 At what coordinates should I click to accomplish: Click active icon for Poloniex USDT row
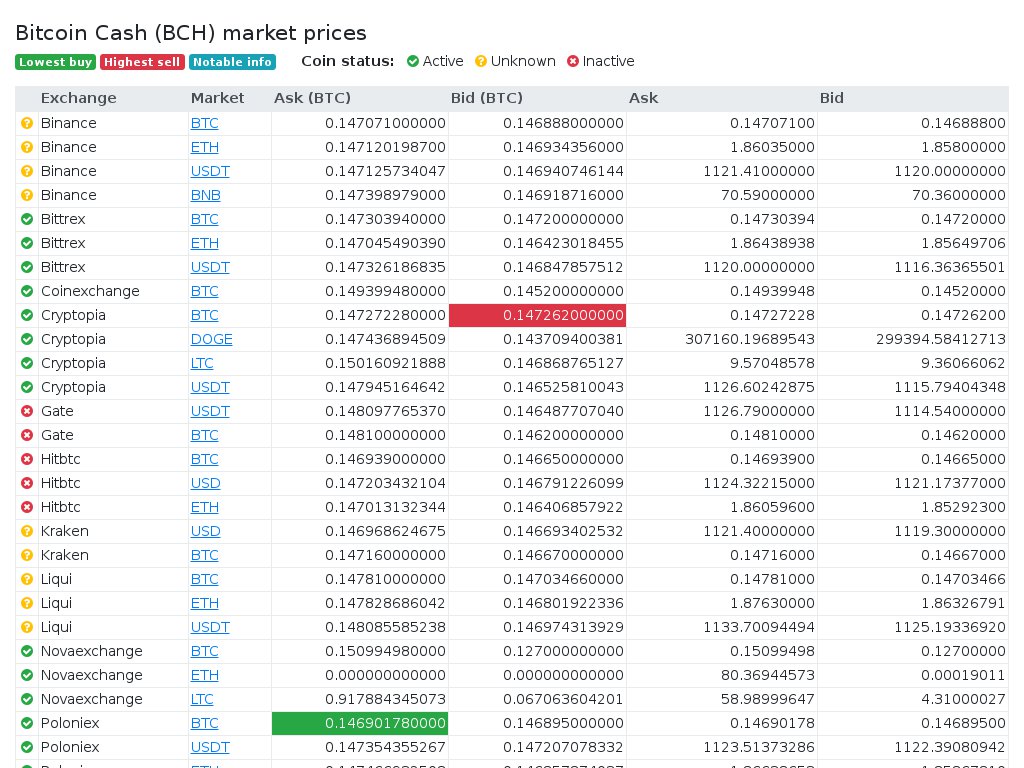coord(27,747)
